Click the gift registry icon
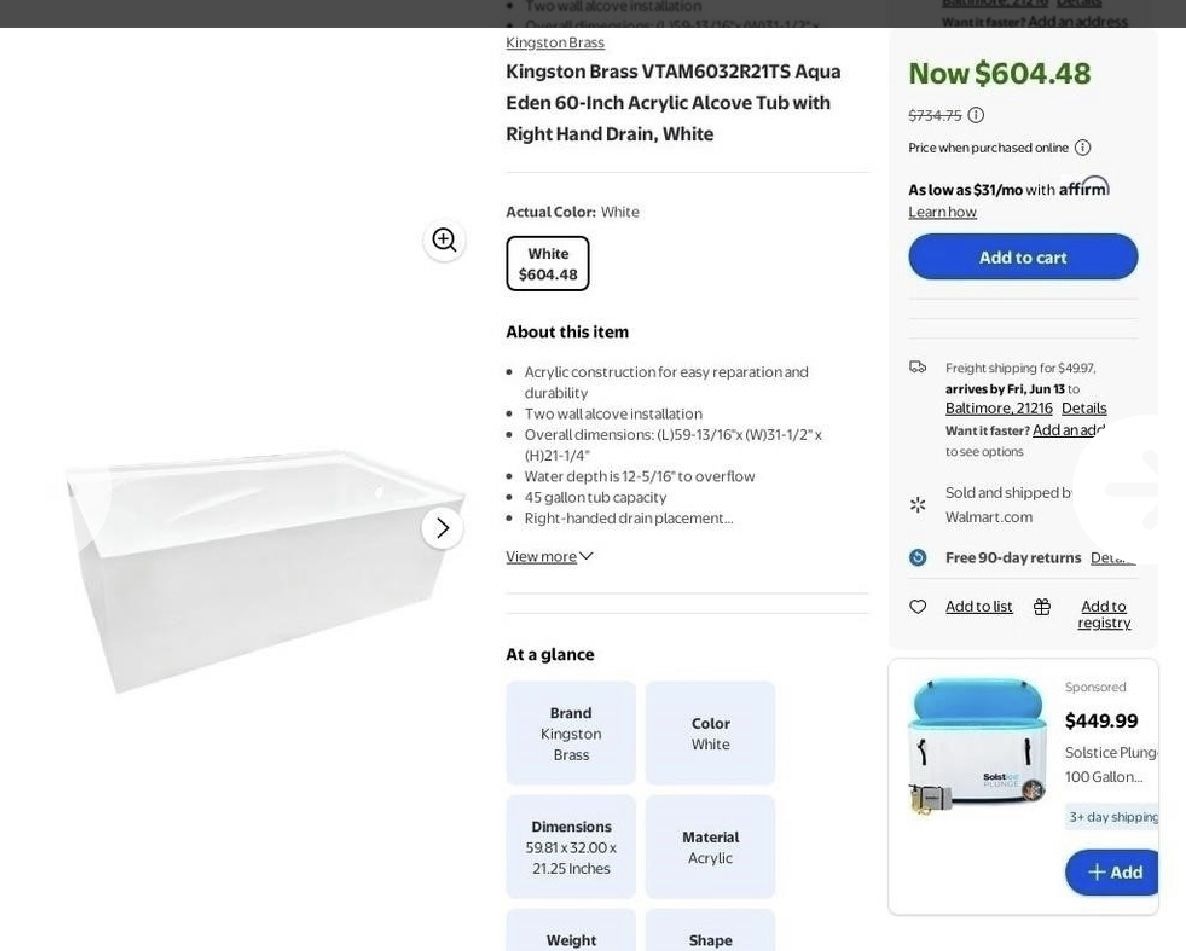Screen dimensions: 1186x951 point(1042,607)
